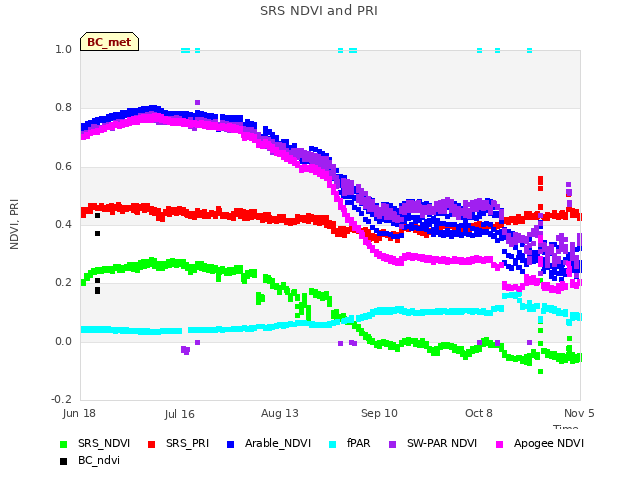Click the cyan fPAR legend swatch
The image size is (640, 480).
(333, 444)
